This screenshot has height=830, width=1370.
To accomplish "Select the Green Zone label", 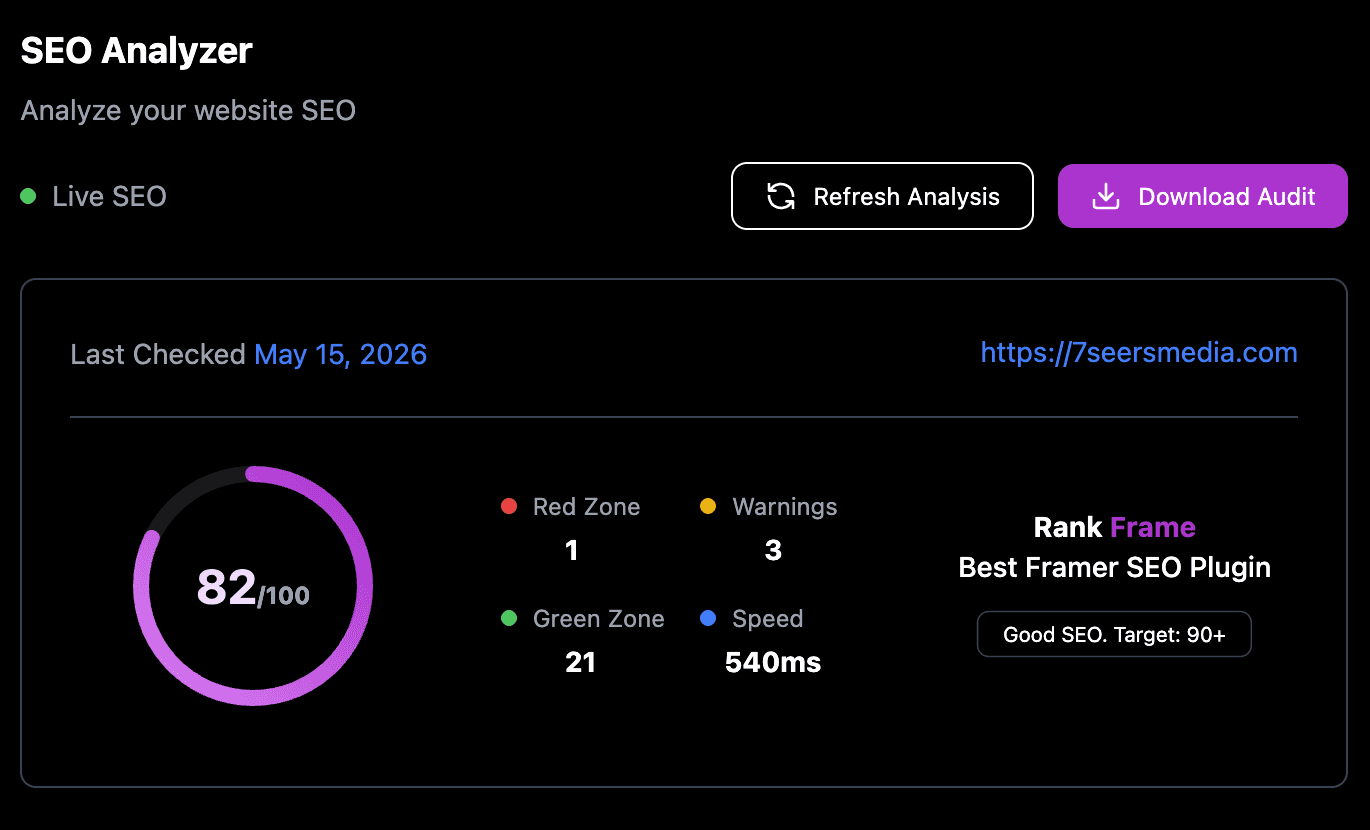I will pyautogui.click(x=598, y=619).
